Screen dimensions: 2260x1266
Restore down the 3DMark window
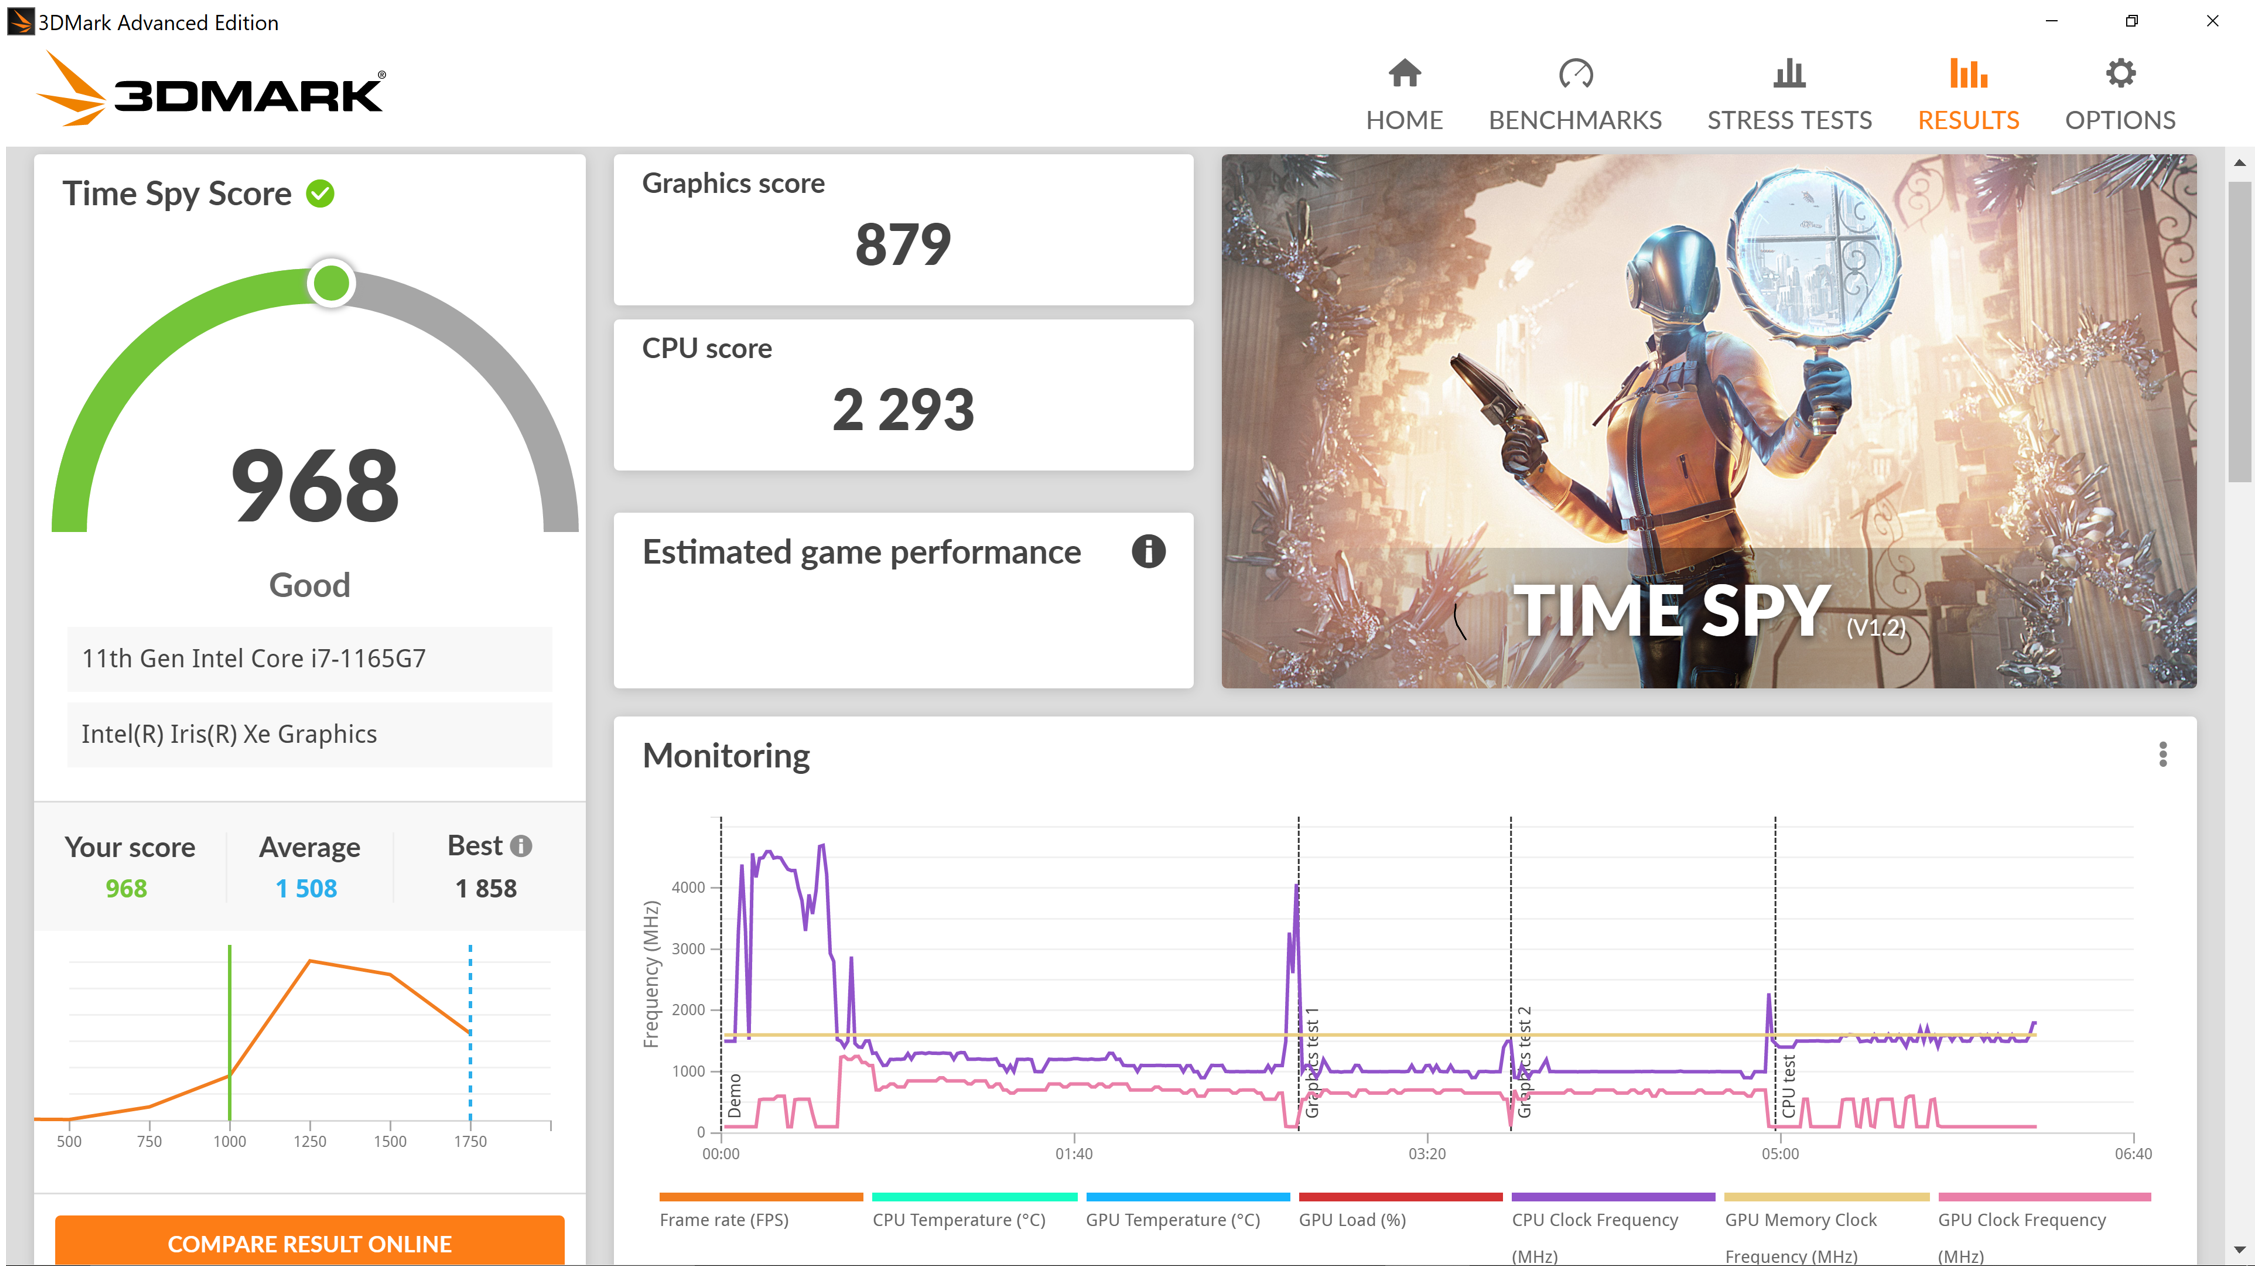(2131, 21)
